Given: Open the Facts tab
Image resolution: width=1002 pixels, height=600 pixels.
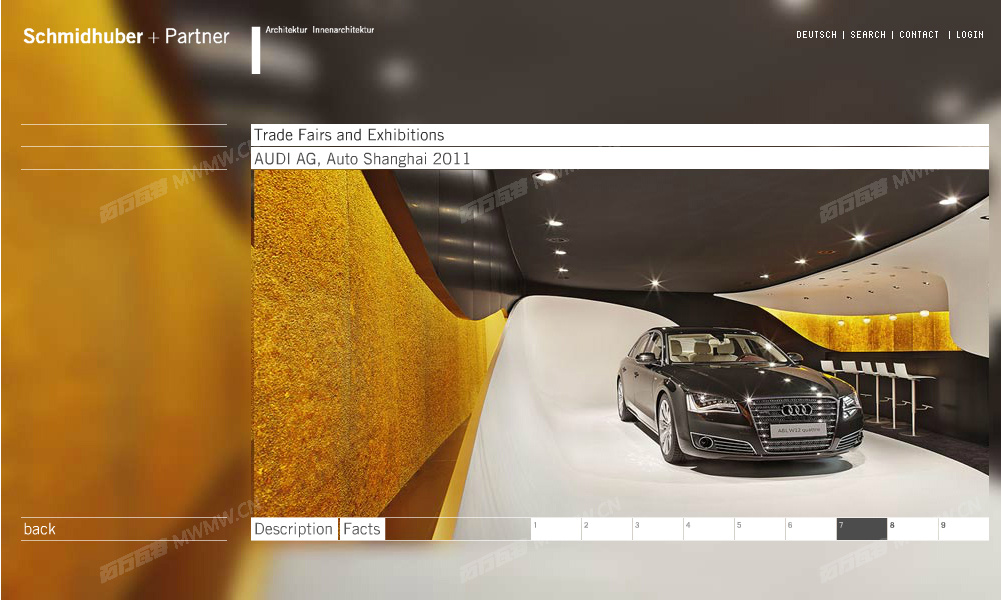Looking at the screenshot, I should (362, 529).
